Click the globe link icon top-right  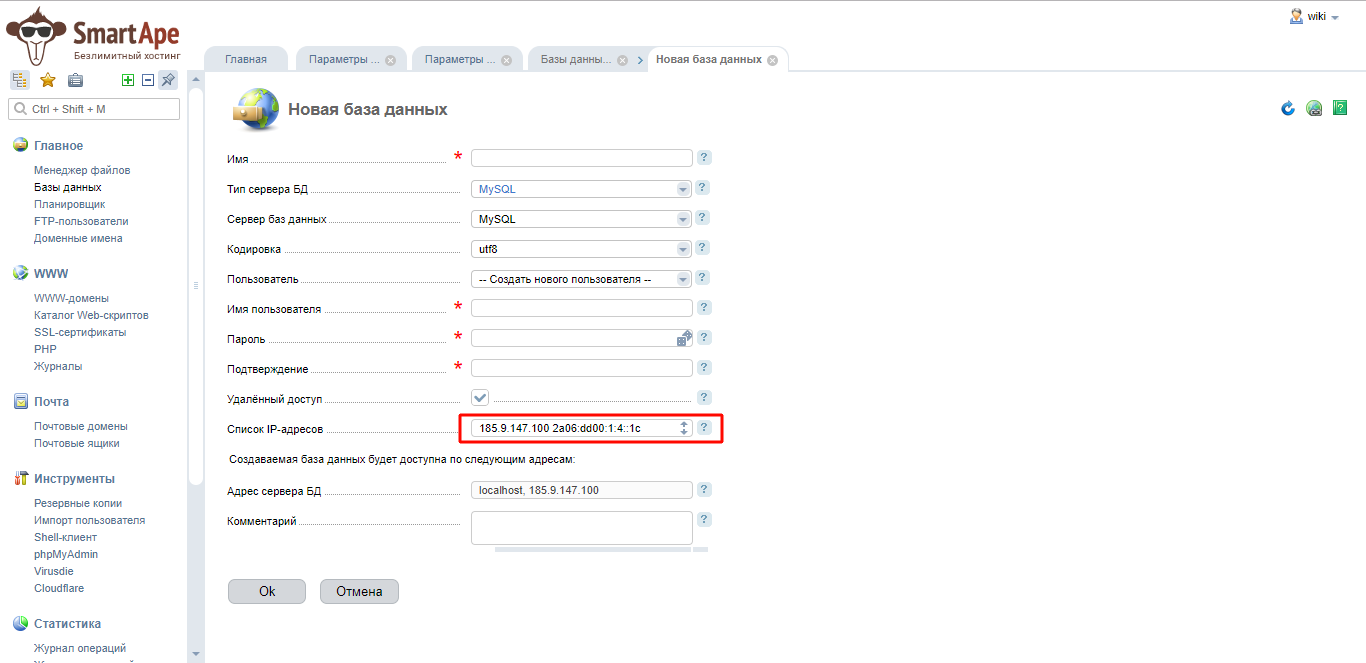click(1314, 109)
